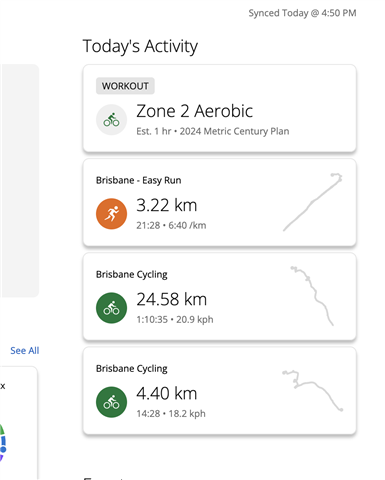Open the See All link
This screenshot has width=385, height=480.
[25, 351]
